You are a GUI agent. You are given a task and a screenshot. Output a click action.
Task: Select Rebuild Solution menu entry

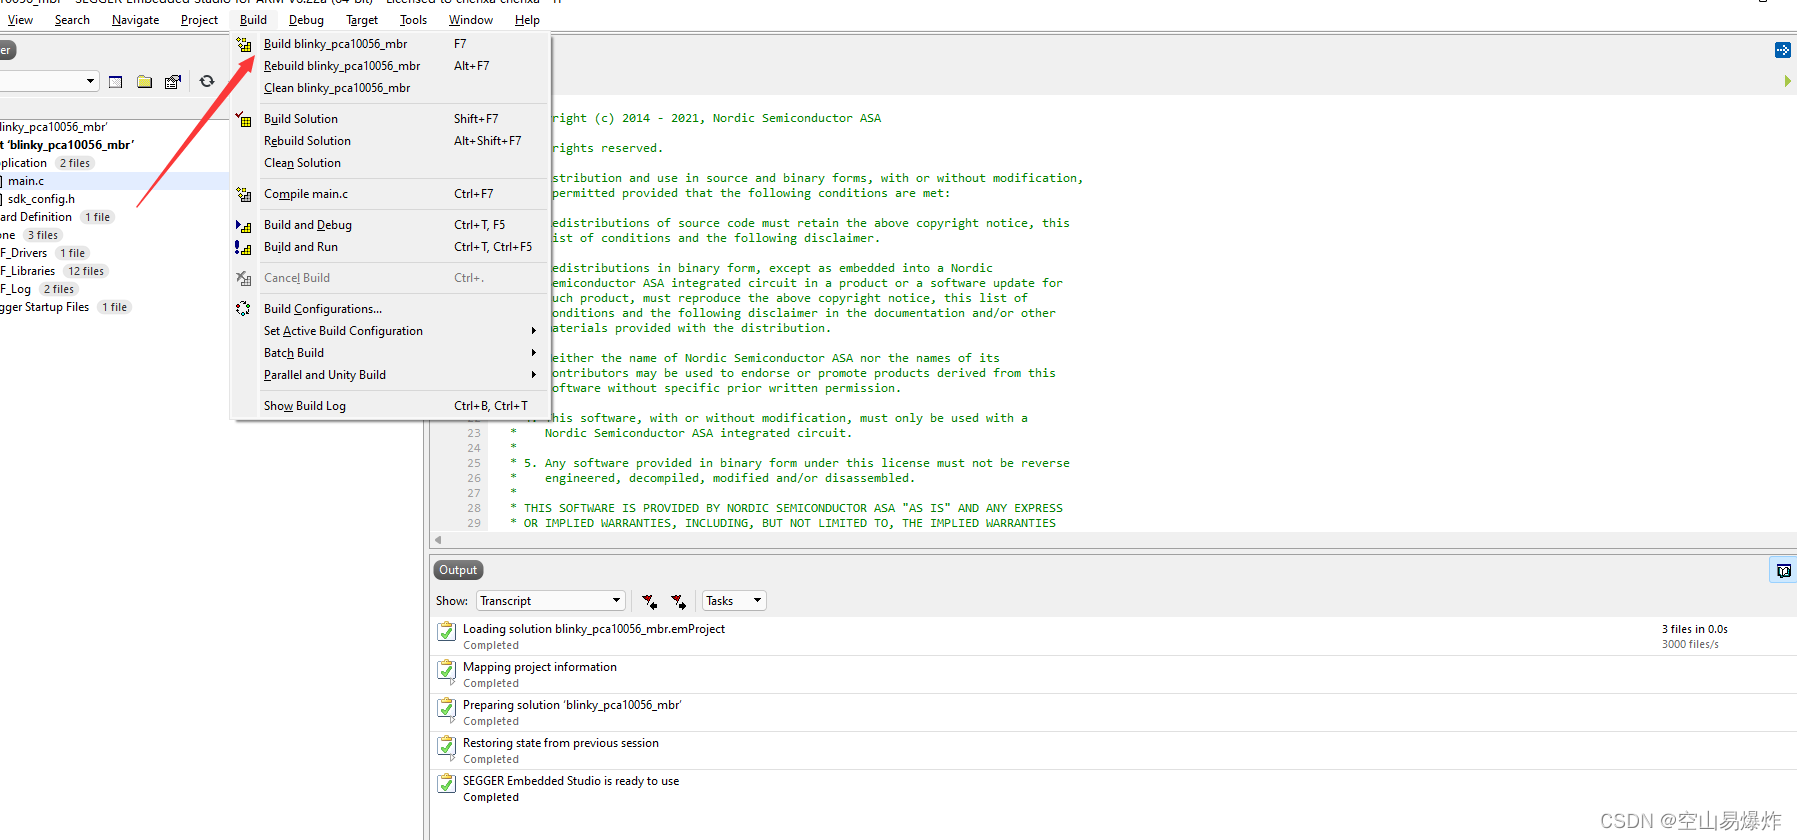(x=391, y=141)
